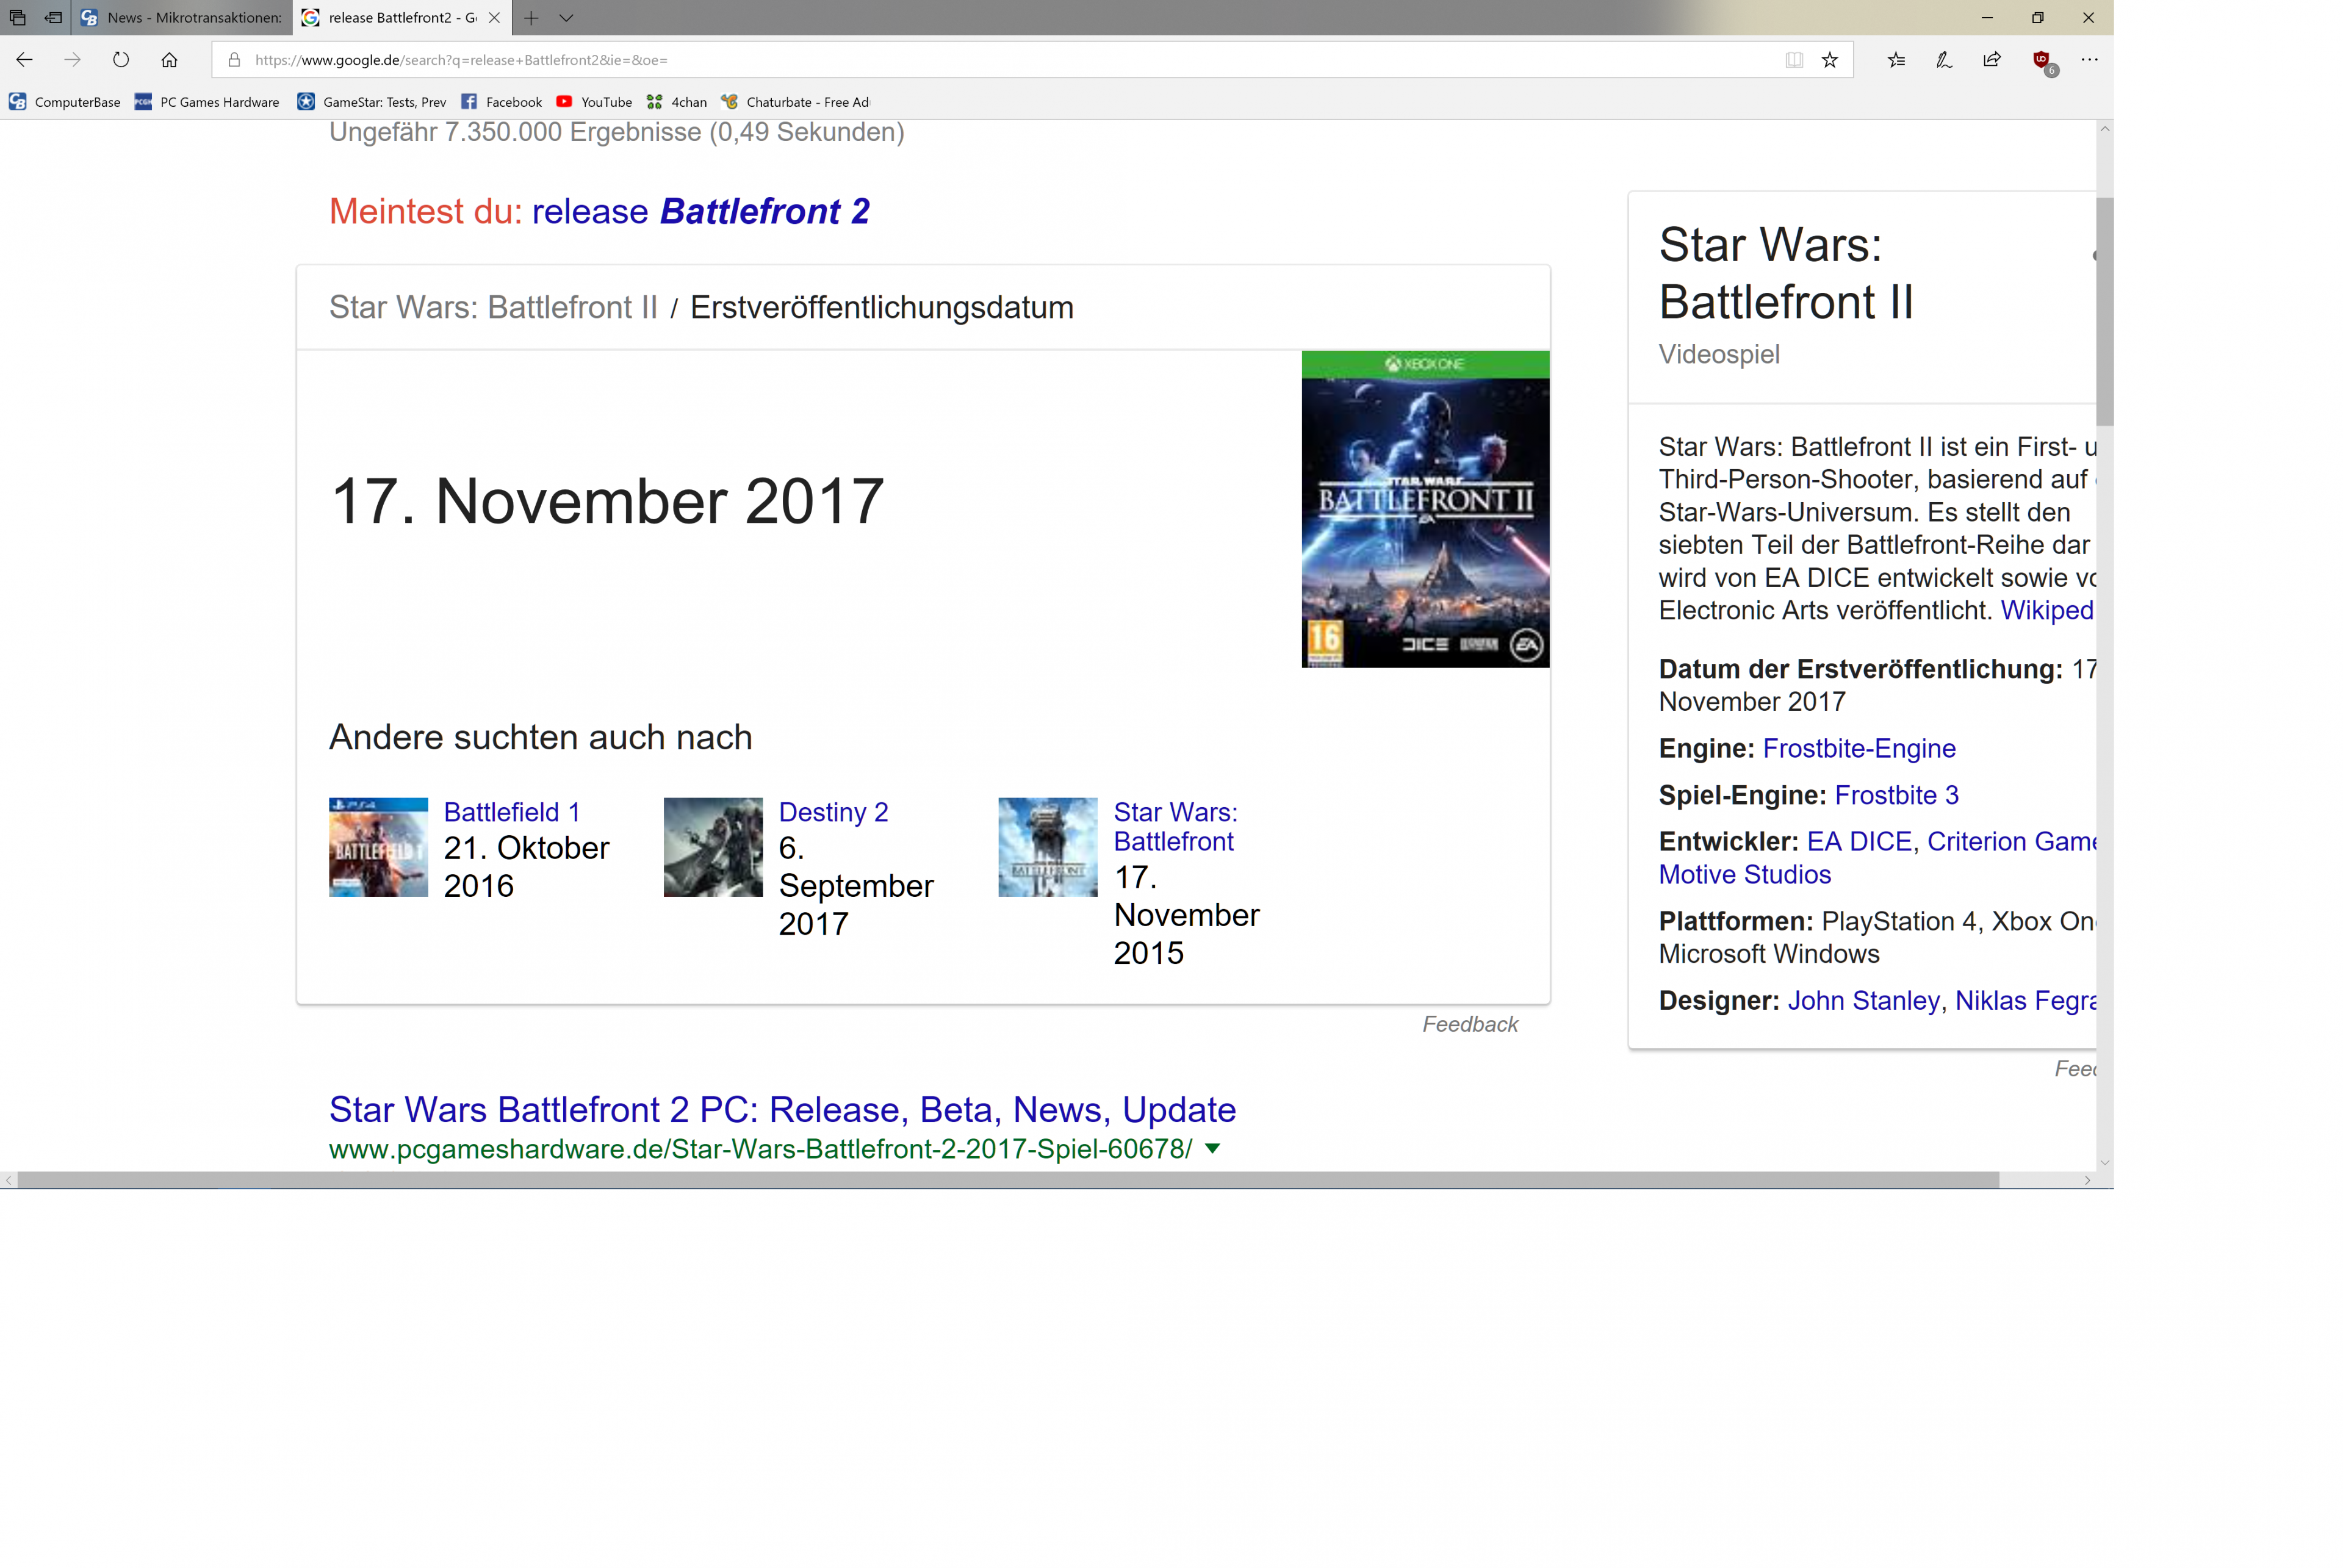Click the vertical scrollbar down arrow
The height and width of the screenshot is (1568, 2343).
pos(2105,1162)
